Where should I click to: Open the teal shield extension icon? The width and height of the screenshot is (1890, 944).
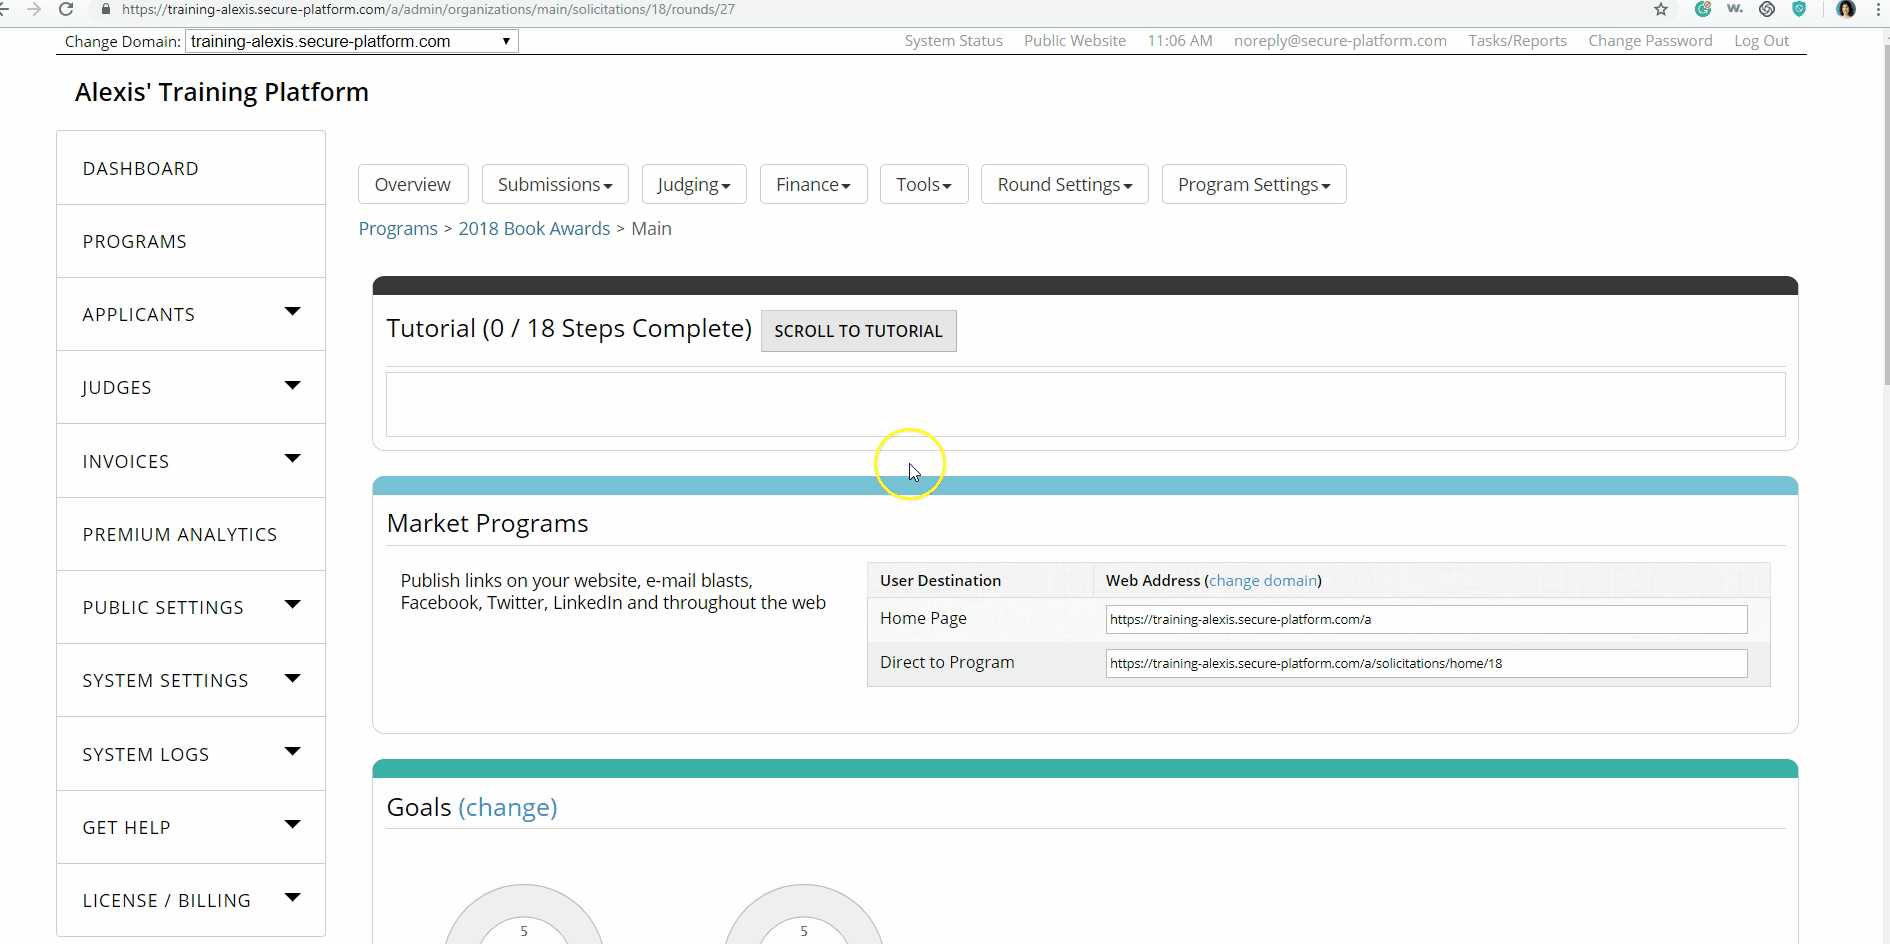(1799, 9)
